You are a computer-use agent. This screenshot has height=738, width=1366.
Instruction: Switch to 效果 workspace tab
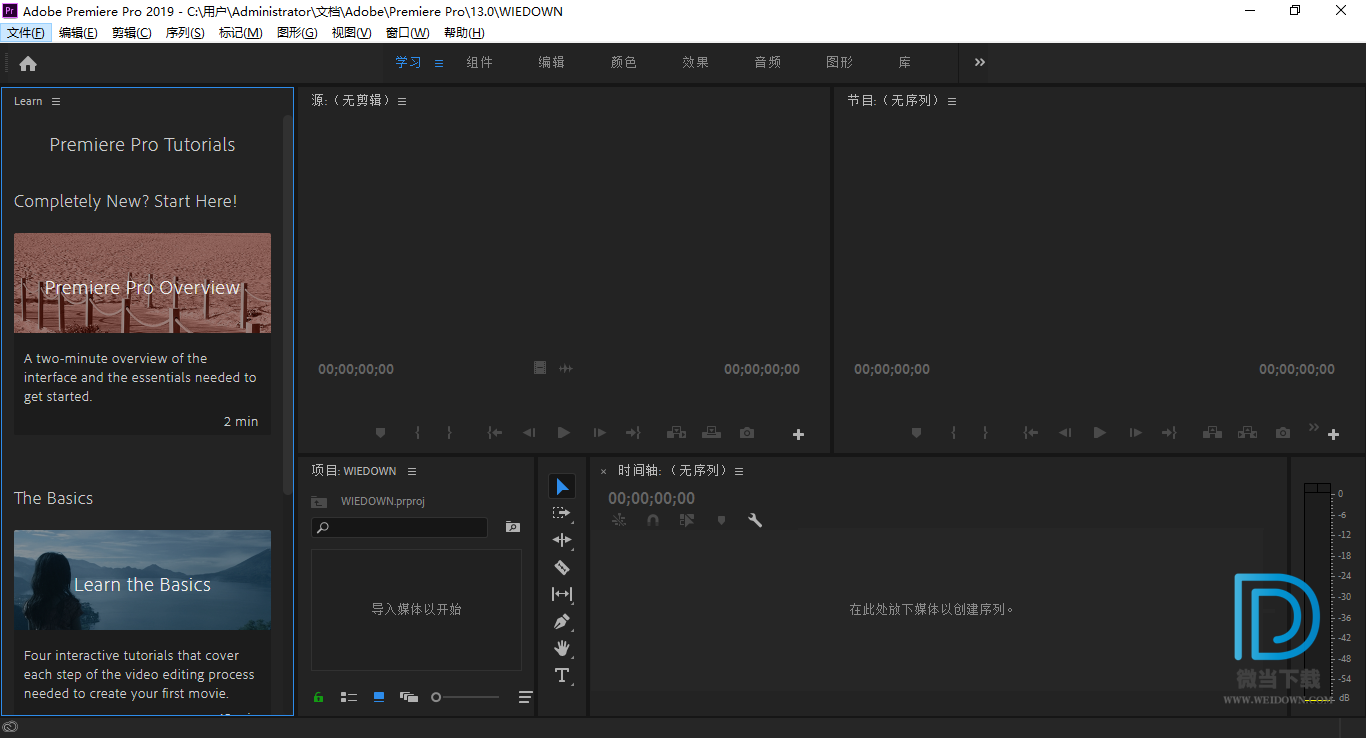pos(695,62)
